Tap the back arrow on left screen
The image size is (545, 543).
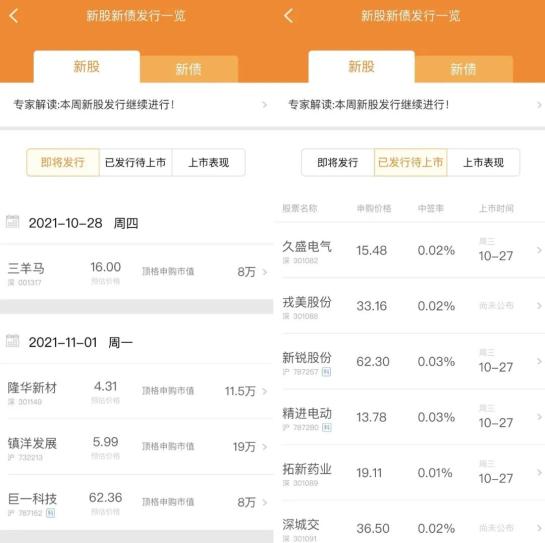pos(14,16)
